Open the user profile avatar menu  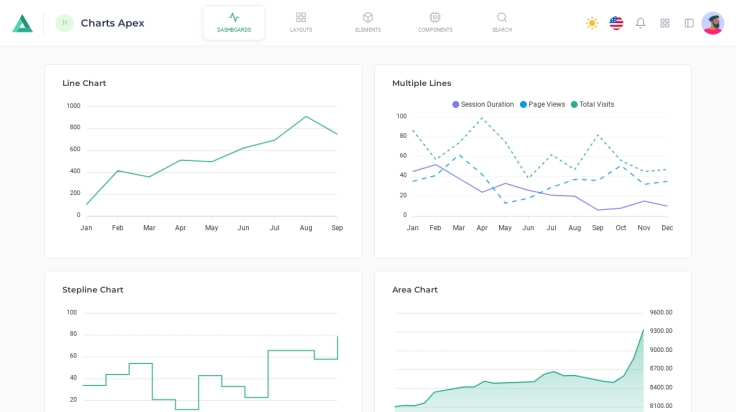tap(713, 23)
